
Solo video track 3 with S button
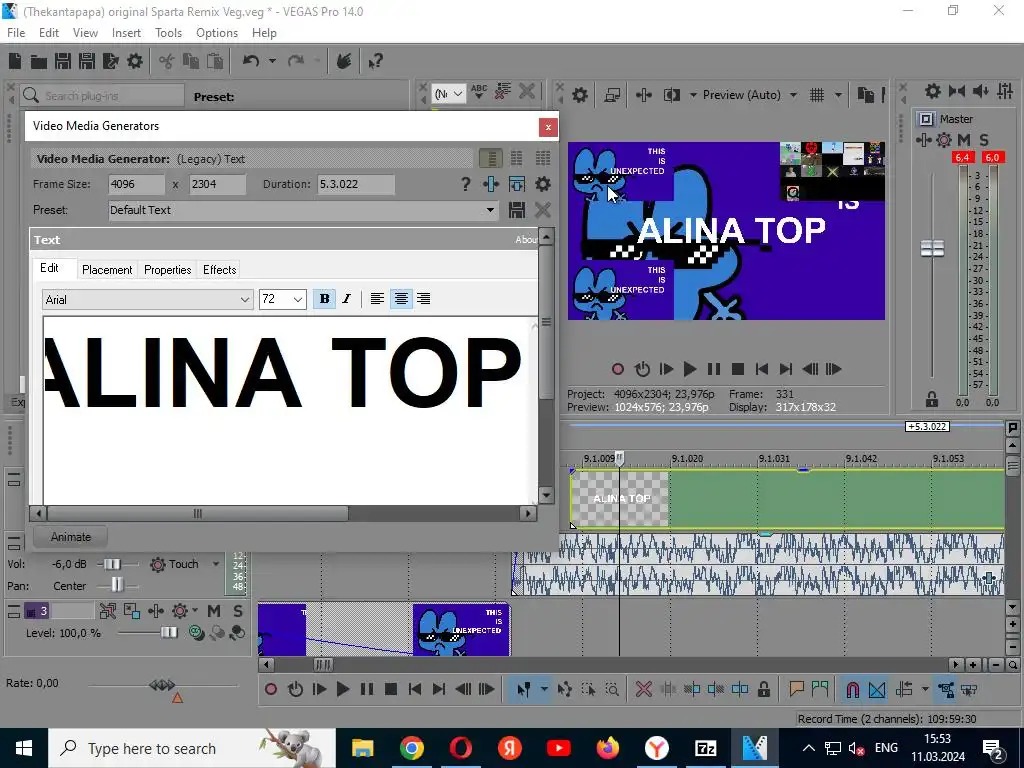click(x=238, y=611)
